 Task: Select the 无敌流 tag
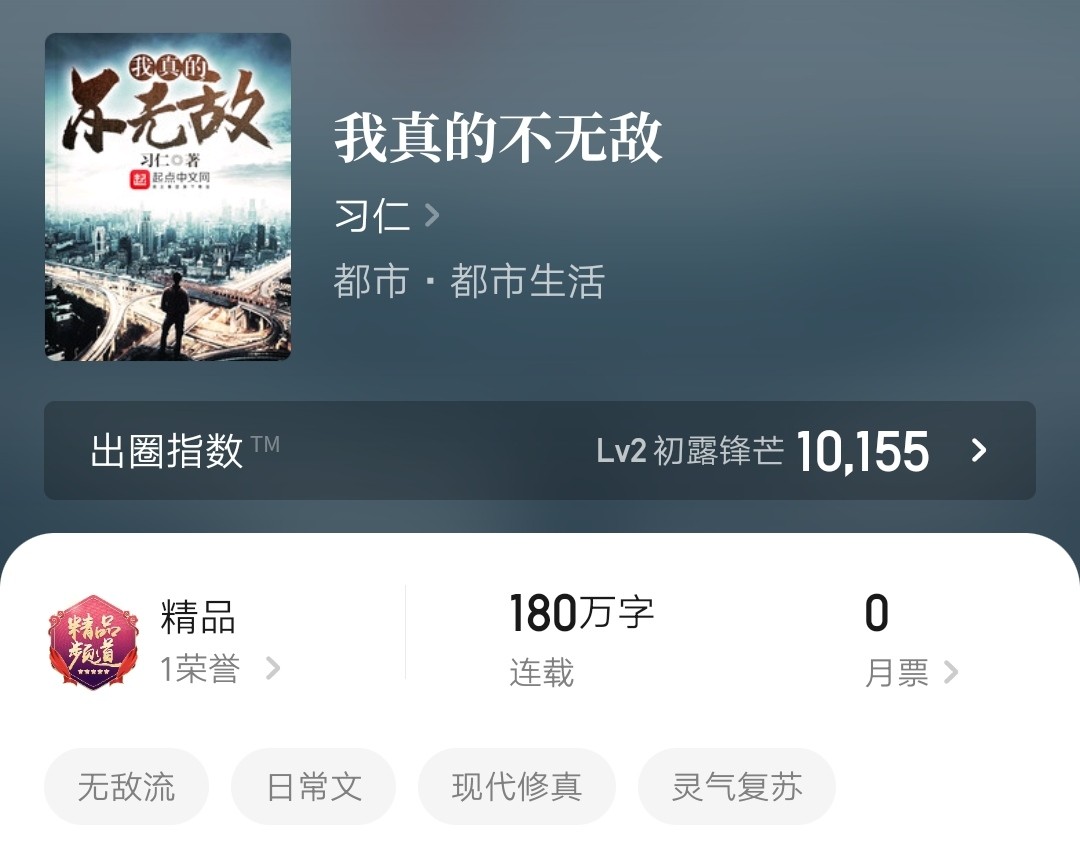(127, 787)
